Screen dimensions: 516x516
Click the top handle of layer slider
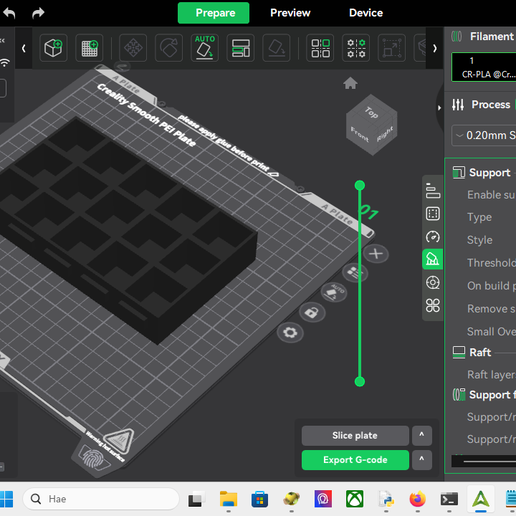pyautogui.click(x=360, y=185)
